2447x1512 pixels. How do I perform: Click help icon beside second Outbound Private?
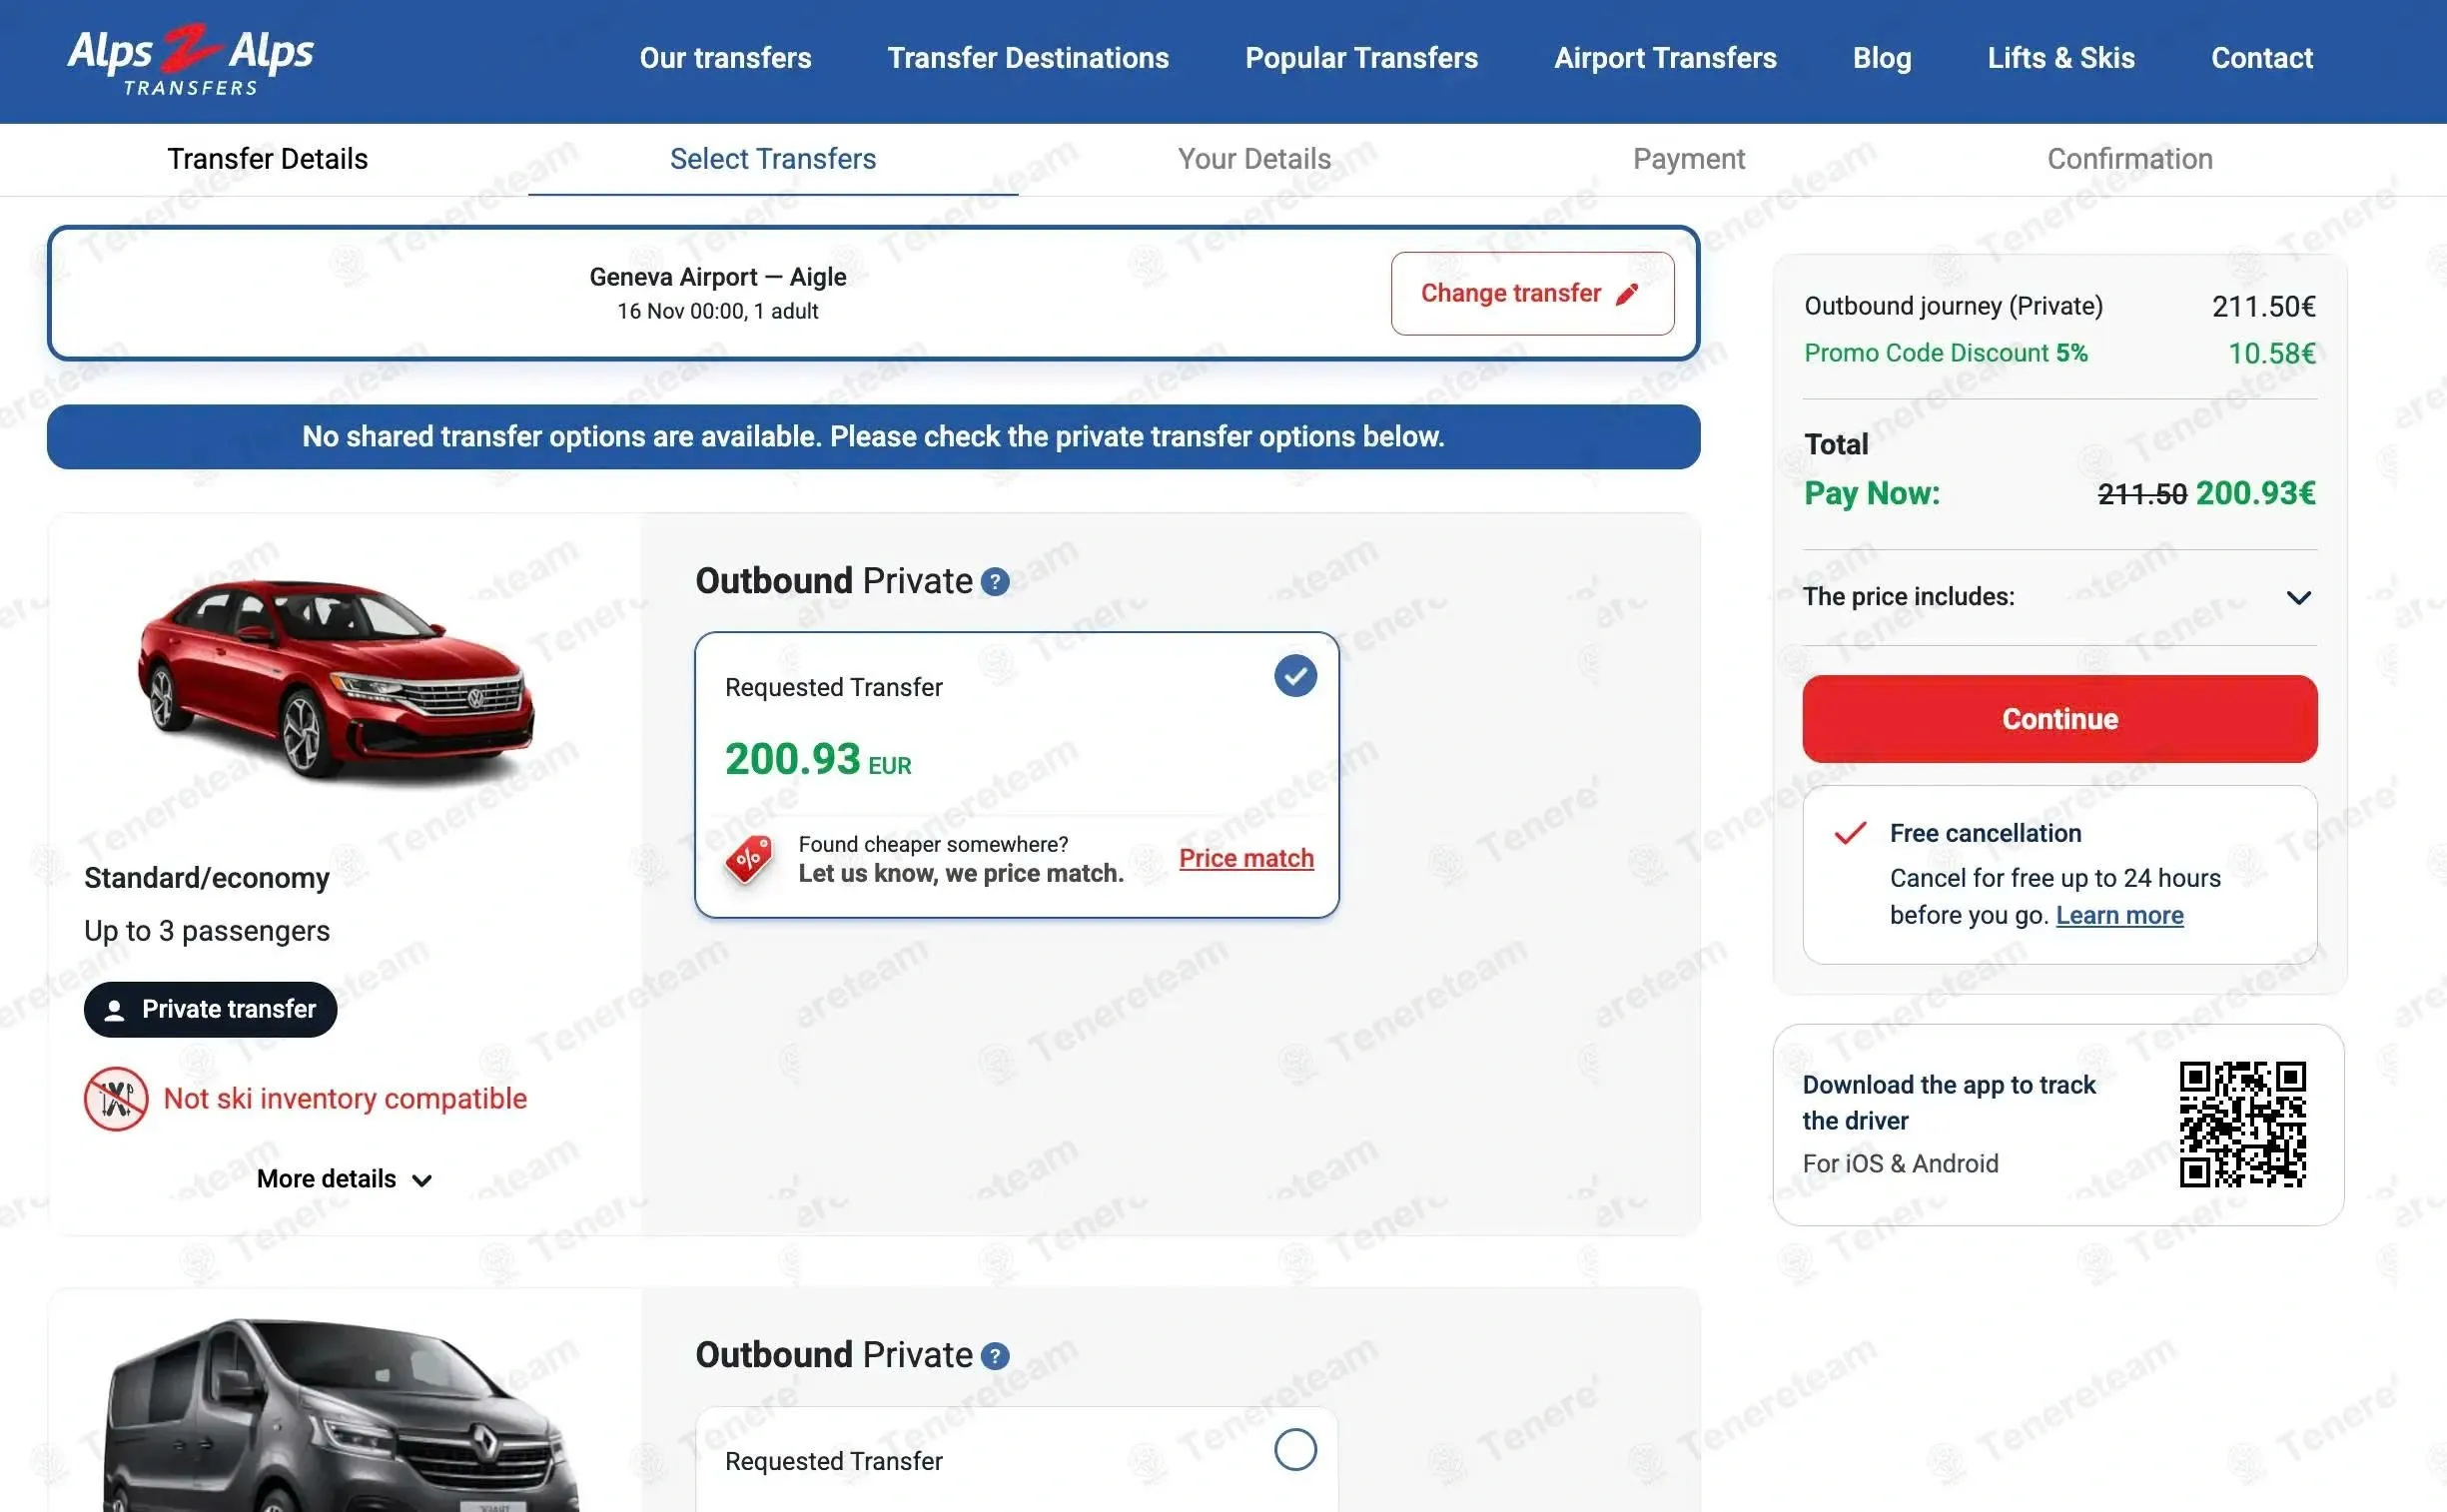[x=995, y=1356]
